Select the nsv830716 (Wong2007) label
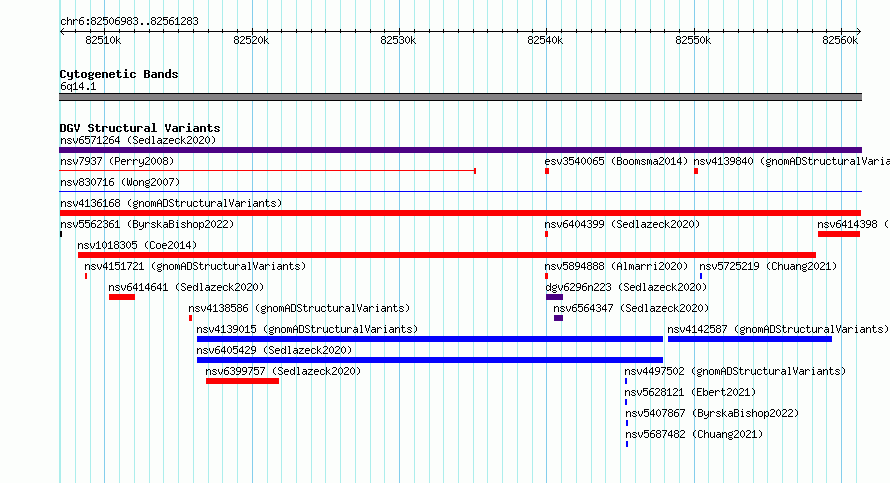 (120, 182)
